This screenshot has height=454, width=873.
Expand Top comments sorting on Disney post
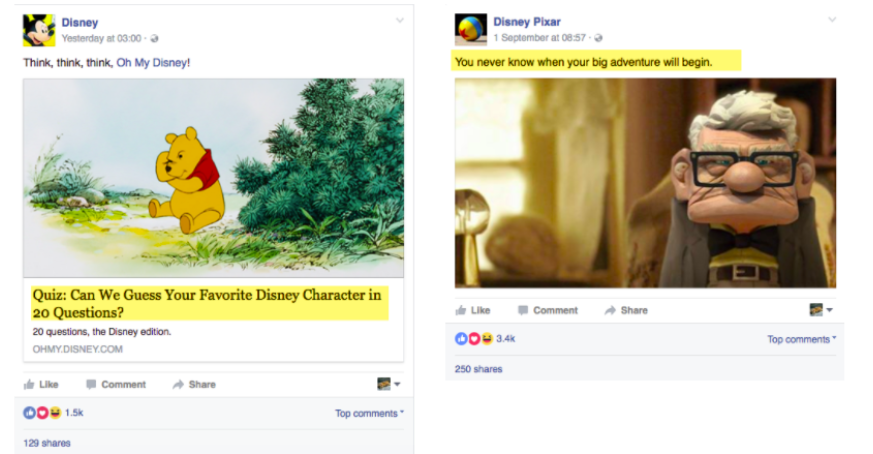coord(369,413)
